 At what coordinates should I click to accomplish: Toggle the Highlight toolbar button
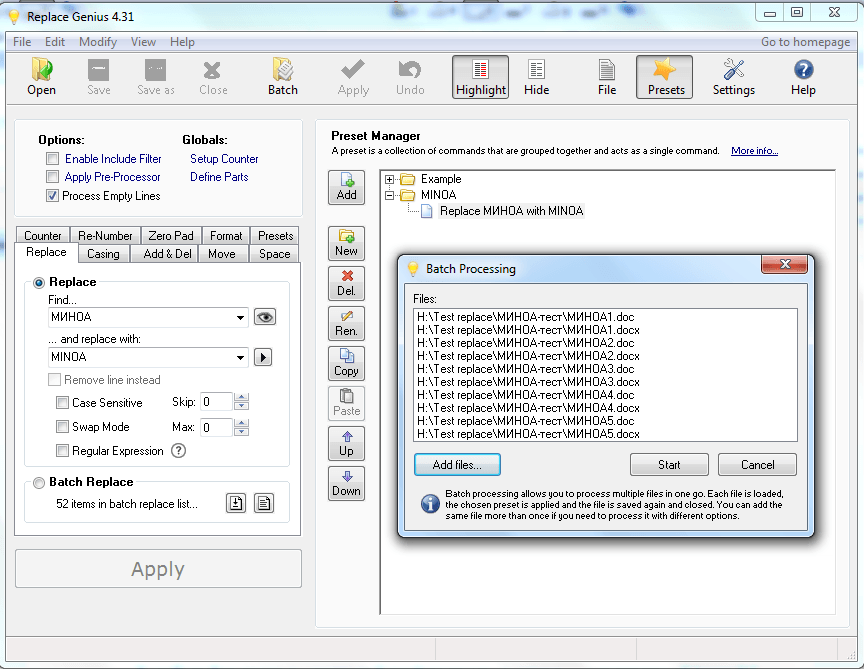480,77
